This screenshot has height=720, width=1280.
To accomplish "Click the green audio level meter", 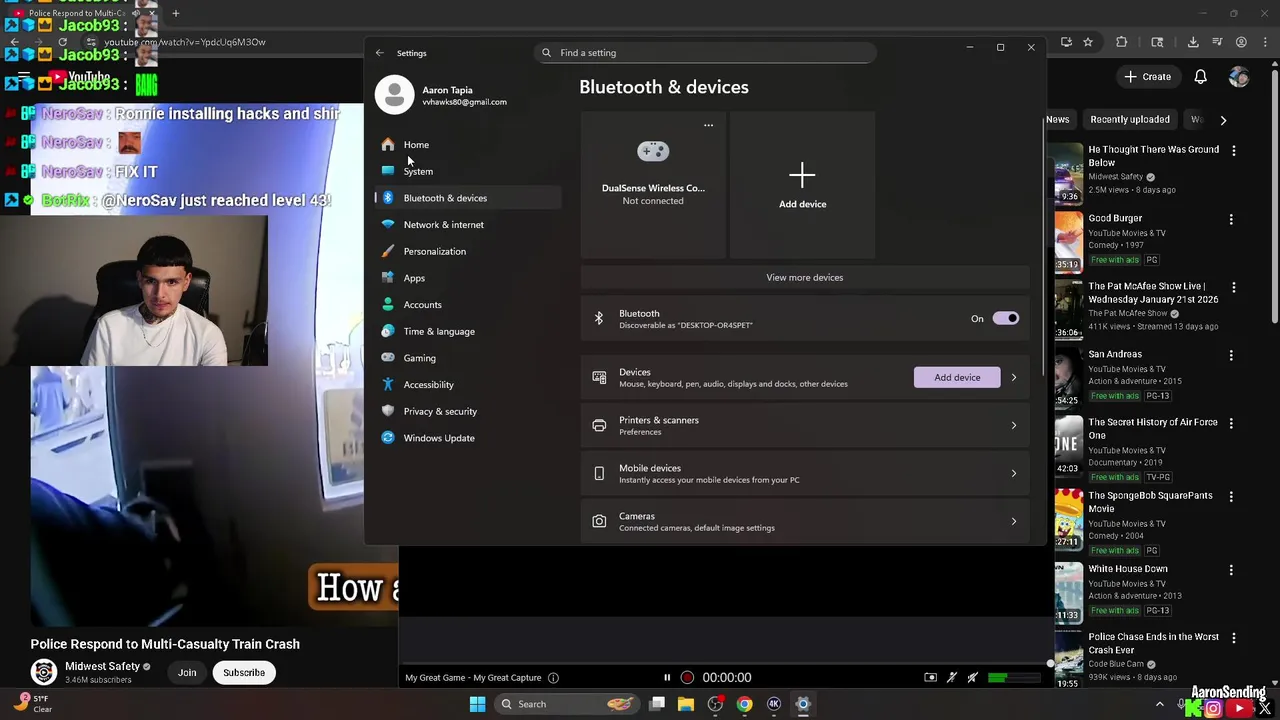I will (x=997, y=678).
